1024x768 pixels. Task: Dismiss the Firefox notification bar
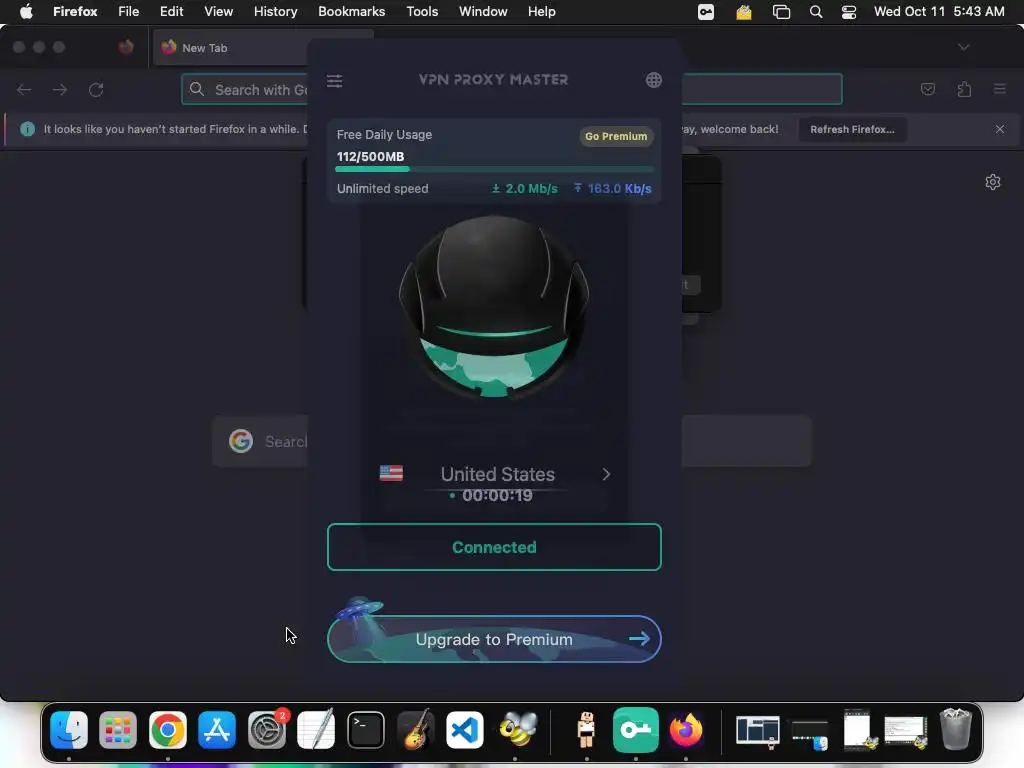[x=1000, y=129]
